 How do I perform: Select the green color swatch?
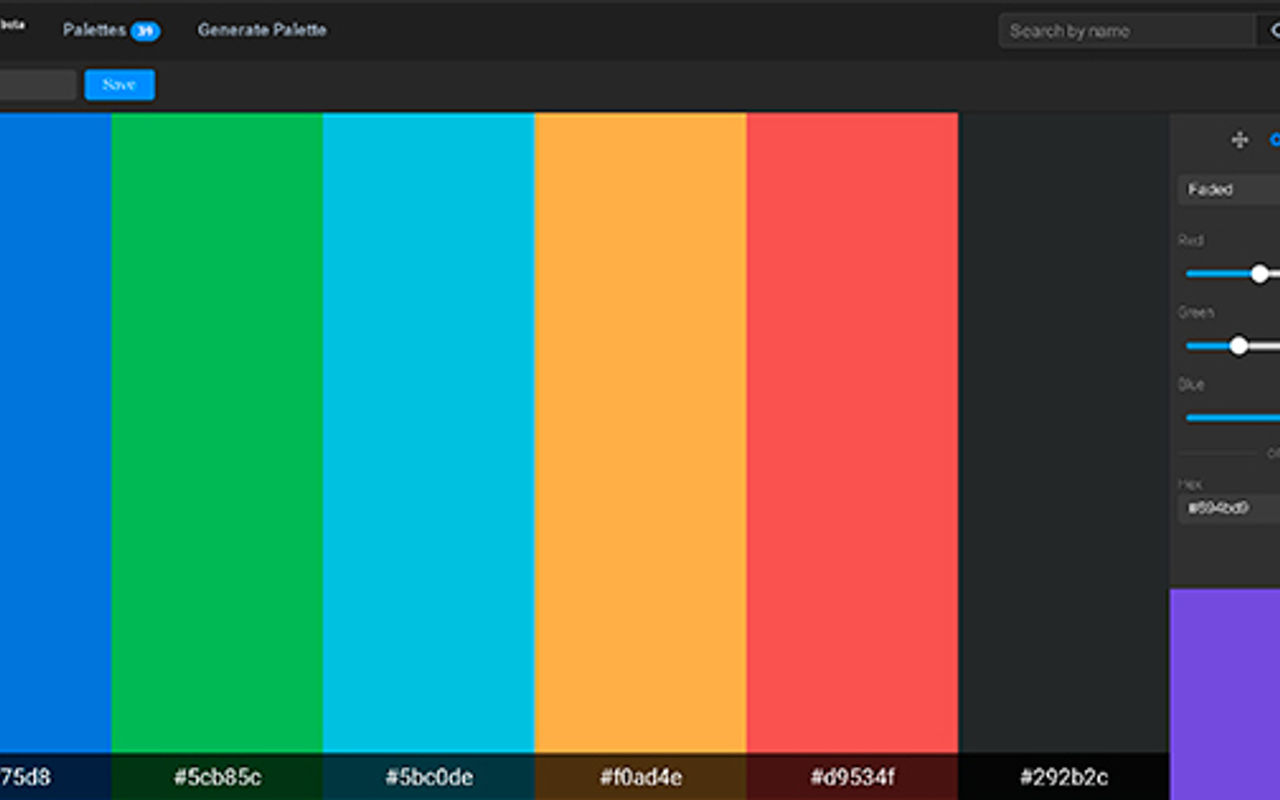217,432
